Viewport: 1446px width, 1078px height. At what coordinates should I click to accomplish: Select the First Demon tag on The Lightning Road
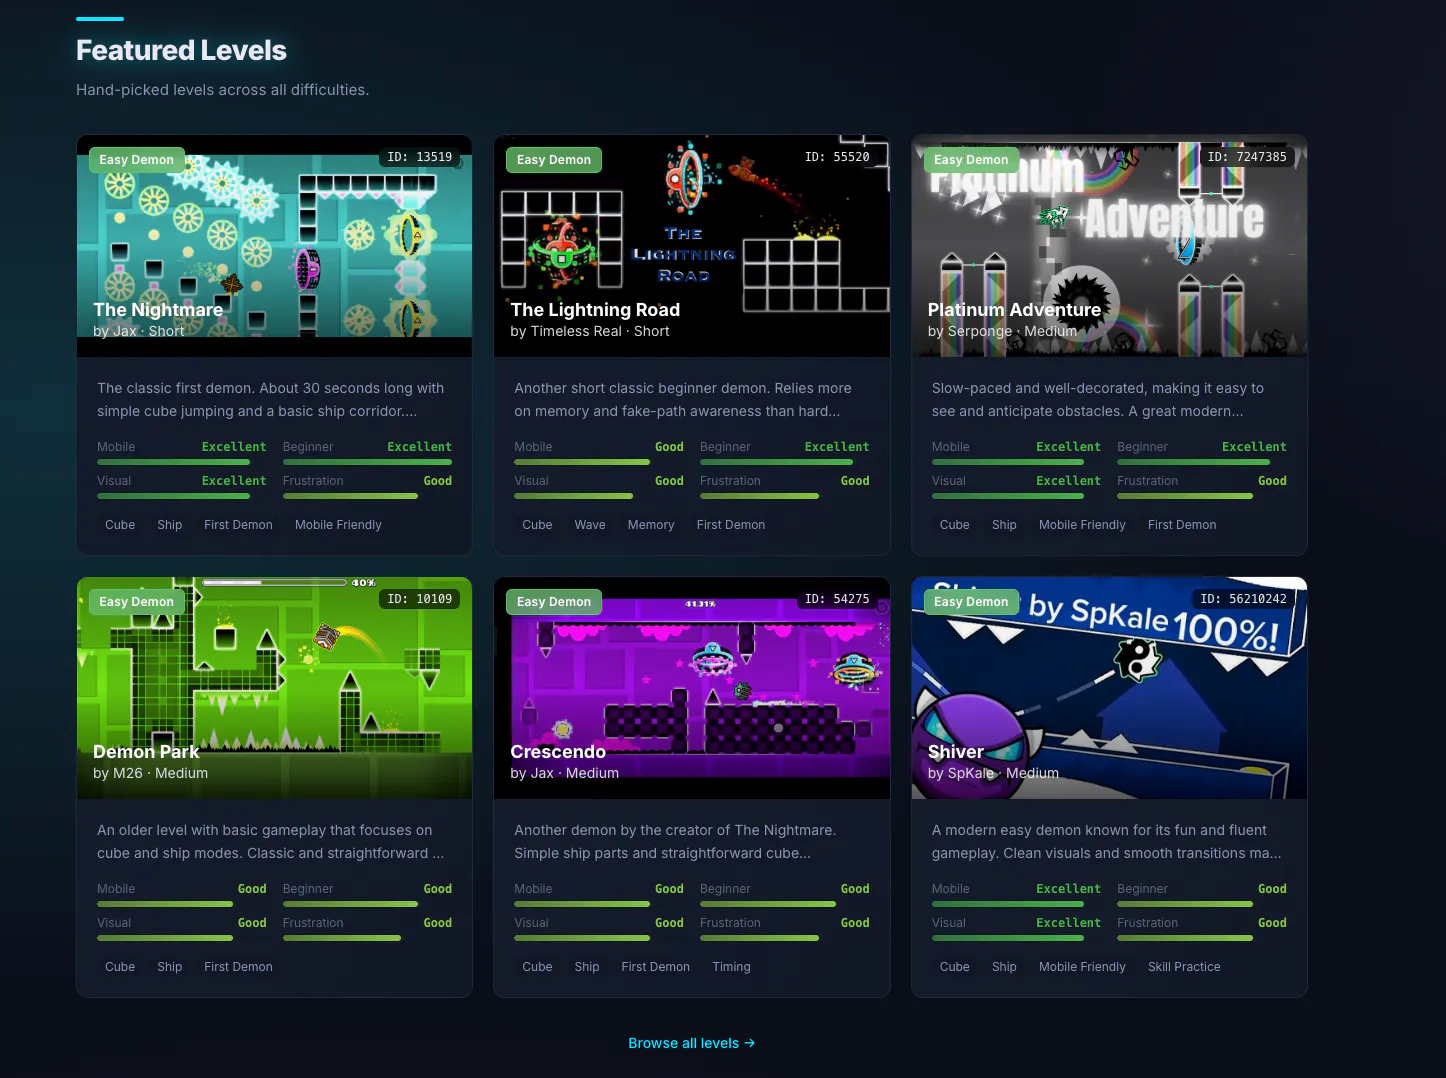click(x=731, y=525)
